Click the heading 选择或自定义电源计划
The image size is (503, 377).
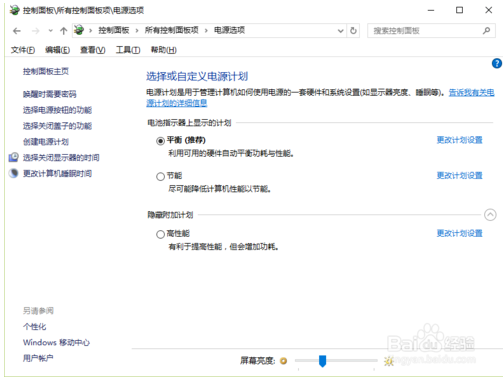[x=197, y=77]
